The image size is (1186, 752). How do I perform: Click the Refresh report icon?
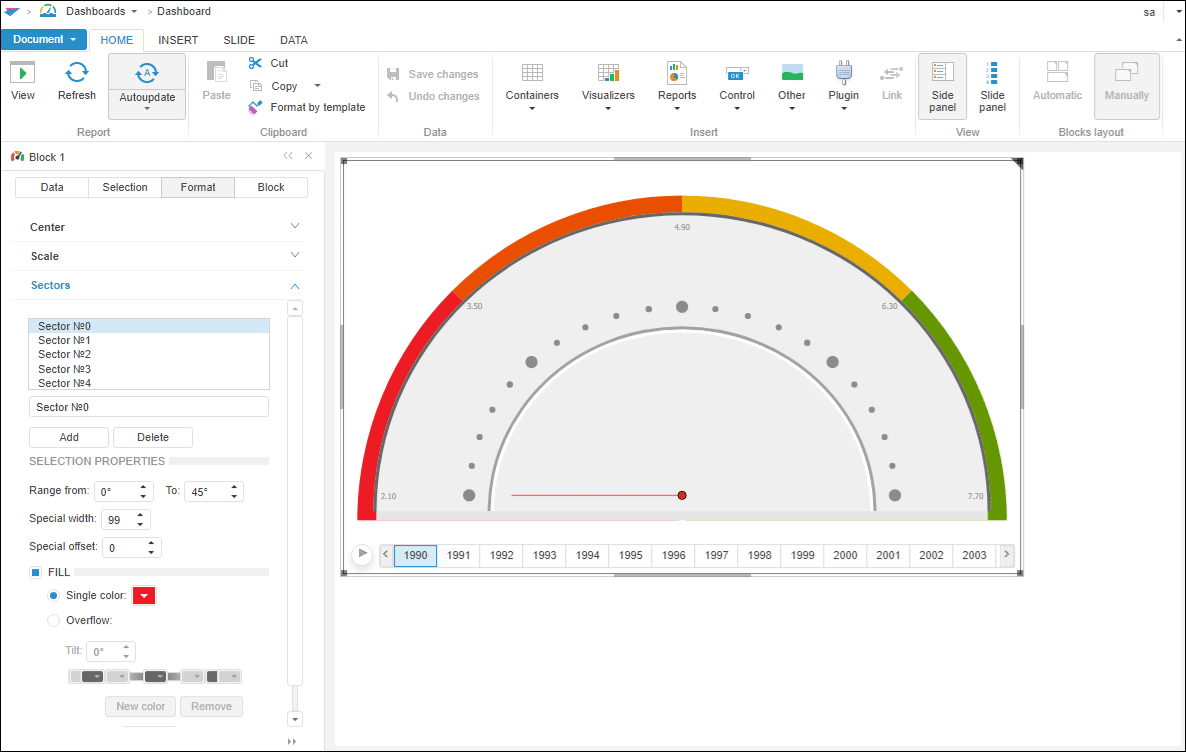(x=77, y=73)
